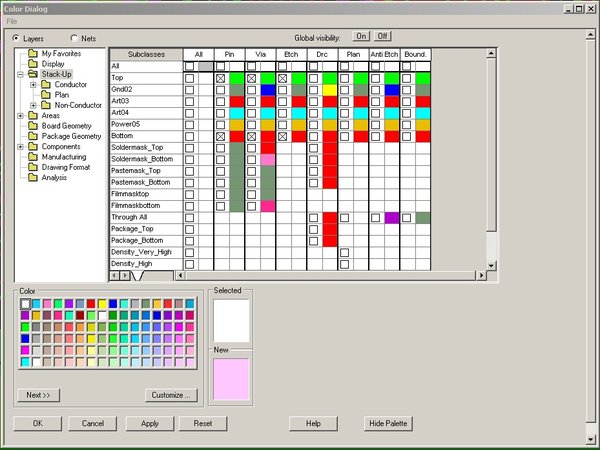Toggle Anti Etch checkbox for Through All
Viewport: 600px width, 450px height.
coord(375,218)
